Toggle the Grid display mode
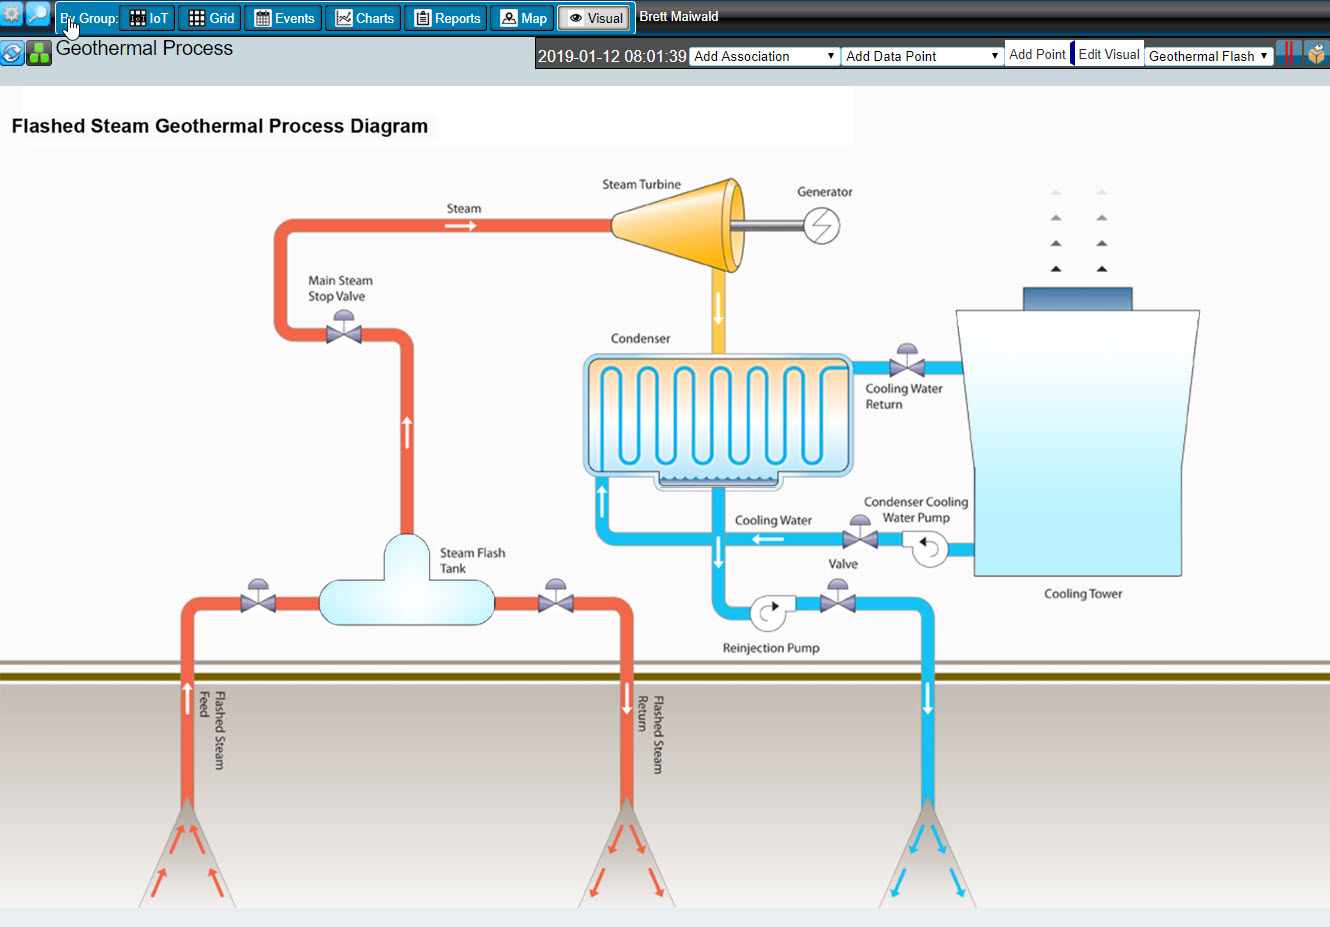1330x927 pixels. tap(209, 17)
